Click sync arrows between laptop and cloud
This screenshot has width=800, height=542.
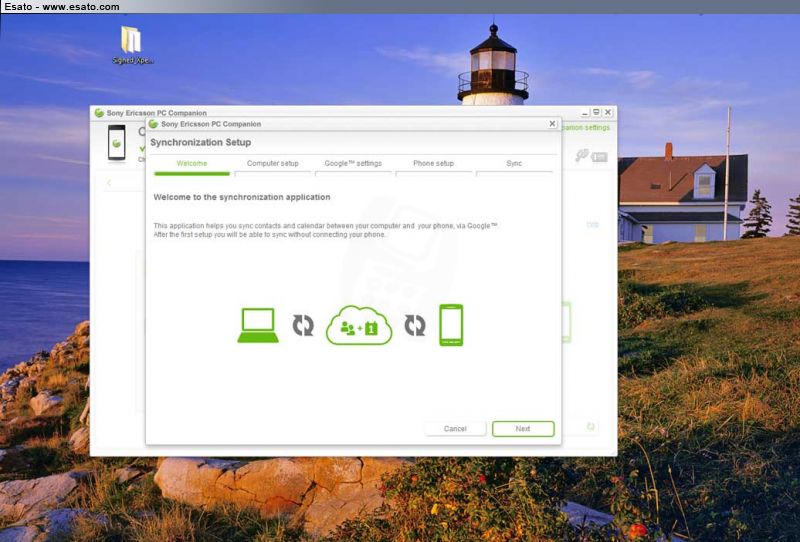(303, 326)
